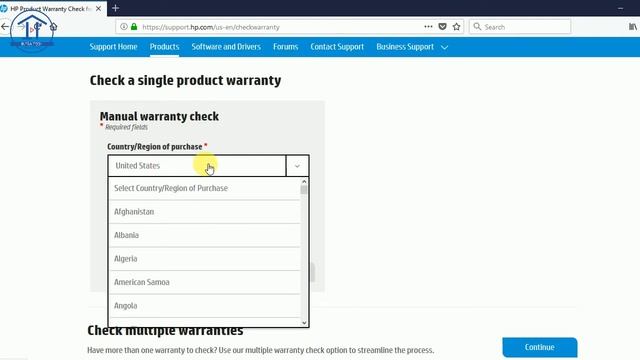Click the browser home icon
Screen dimensions: 640x360
coord(53,27)
